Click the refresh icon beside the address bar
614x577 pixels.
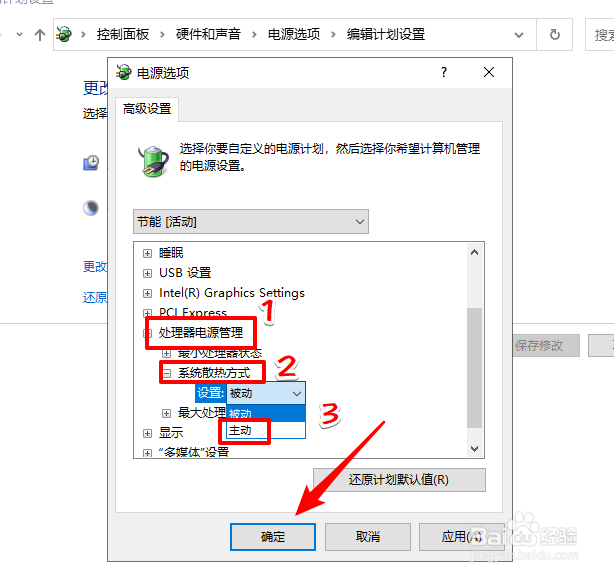tap(554, 35)
